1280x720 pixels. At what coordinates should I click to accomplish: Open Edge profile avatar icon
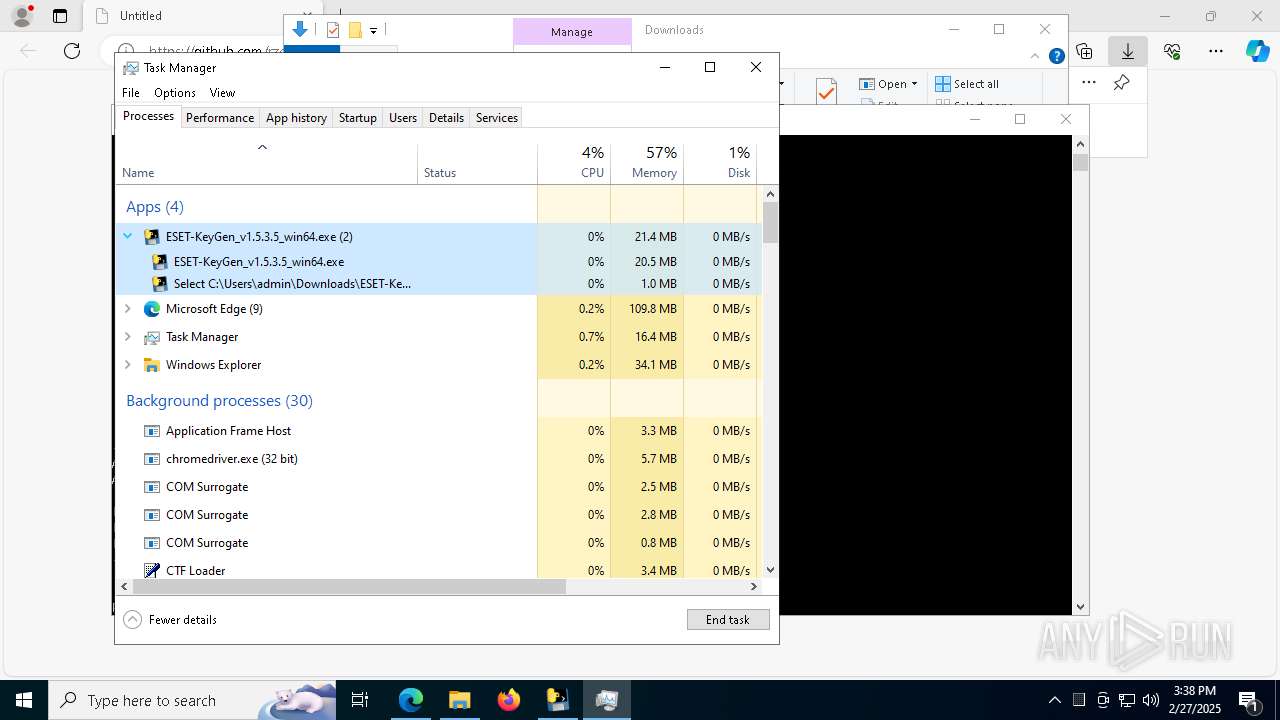pyautogui.click(x=22, y=16)
